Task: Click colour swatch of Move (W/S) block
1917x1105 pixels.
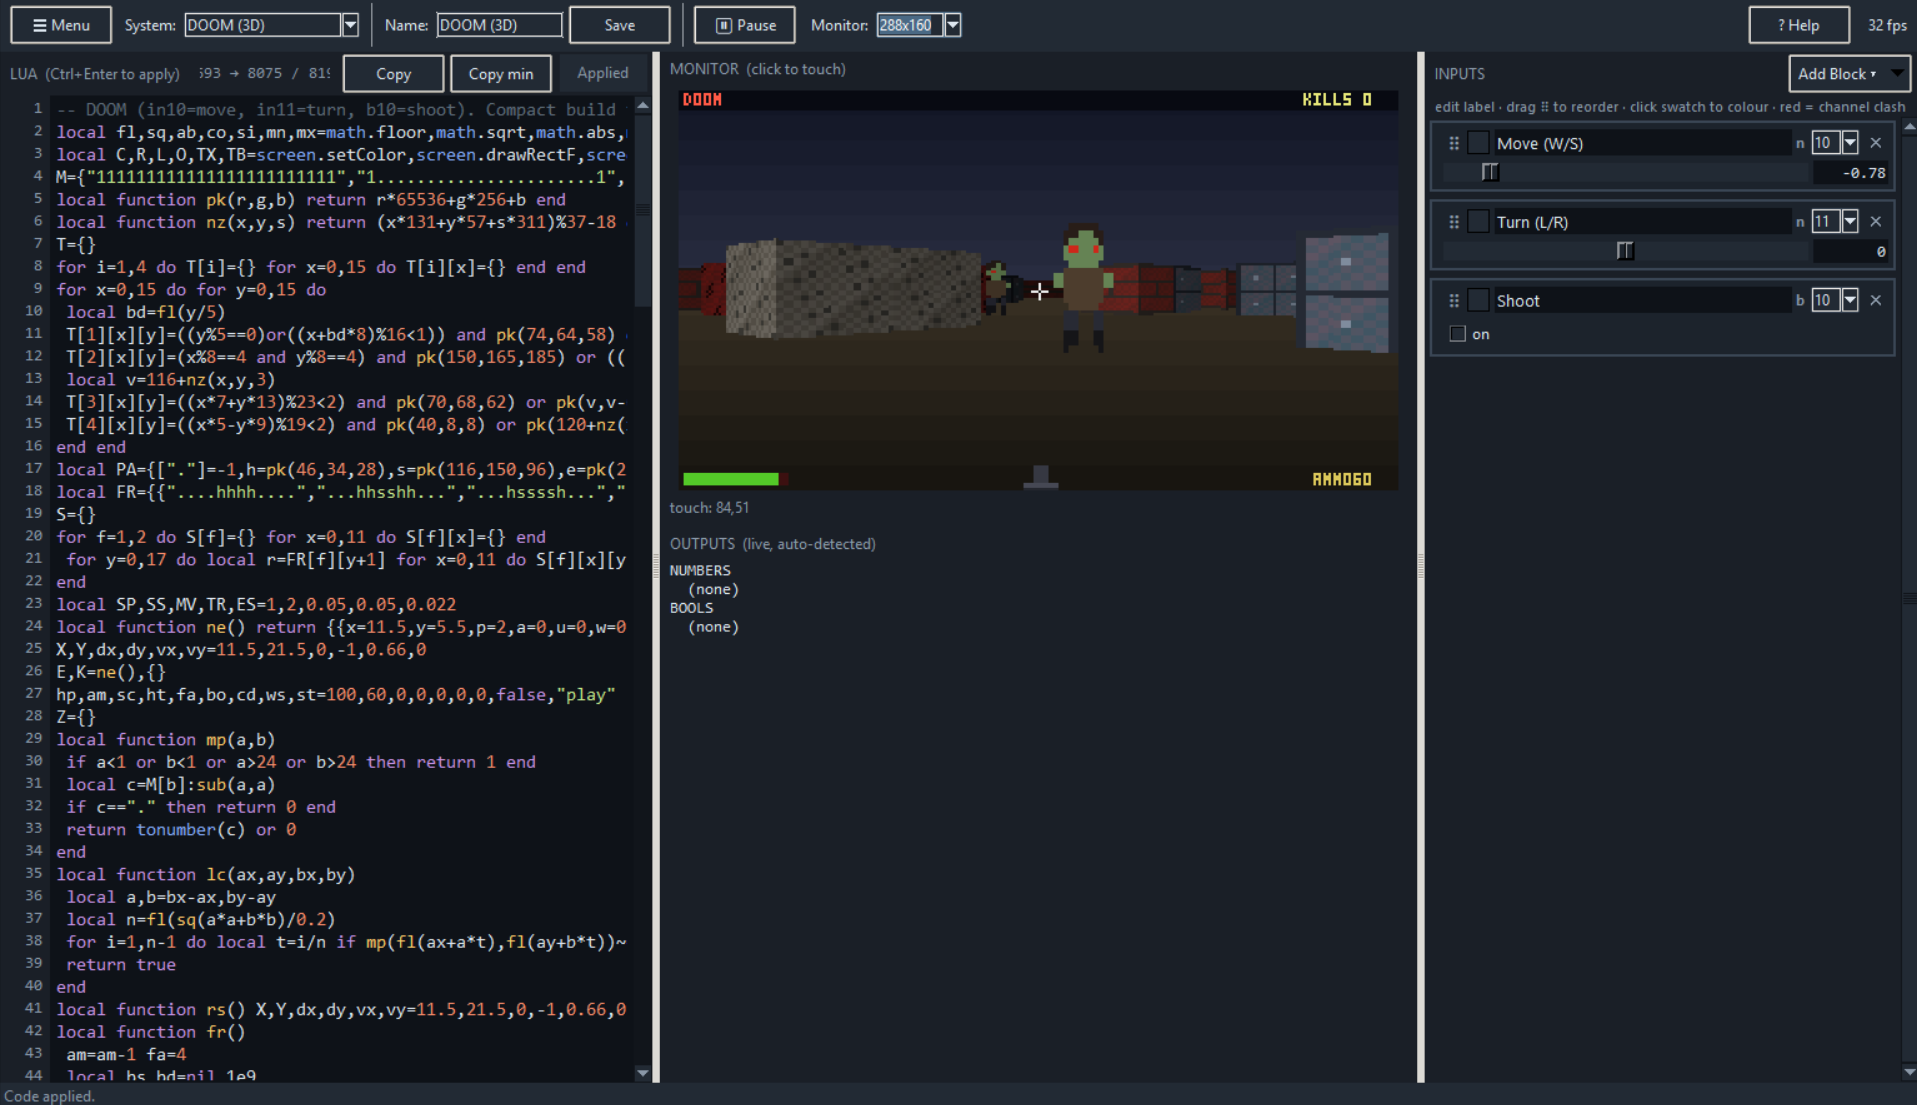Action: [1478, 143]
